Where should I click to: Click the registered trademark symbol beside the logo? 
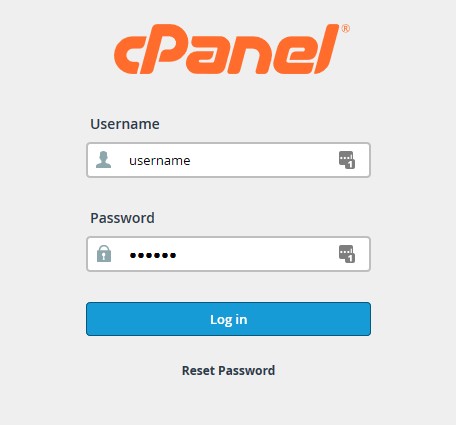345,29
